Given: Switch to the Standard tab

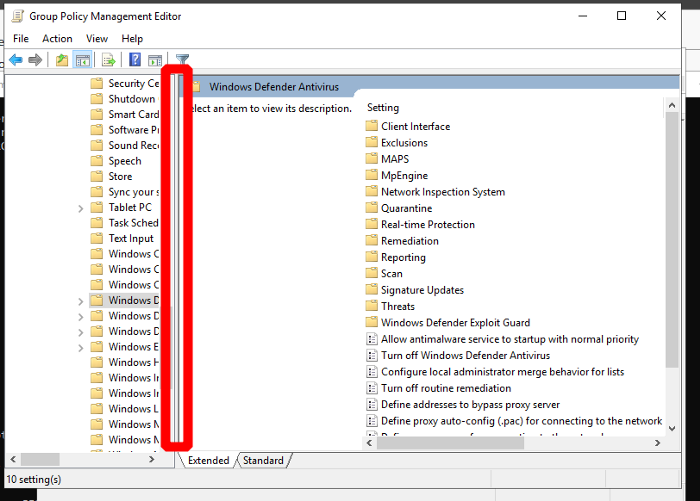Looking at the screenshot, I should [x=263, y=460].
